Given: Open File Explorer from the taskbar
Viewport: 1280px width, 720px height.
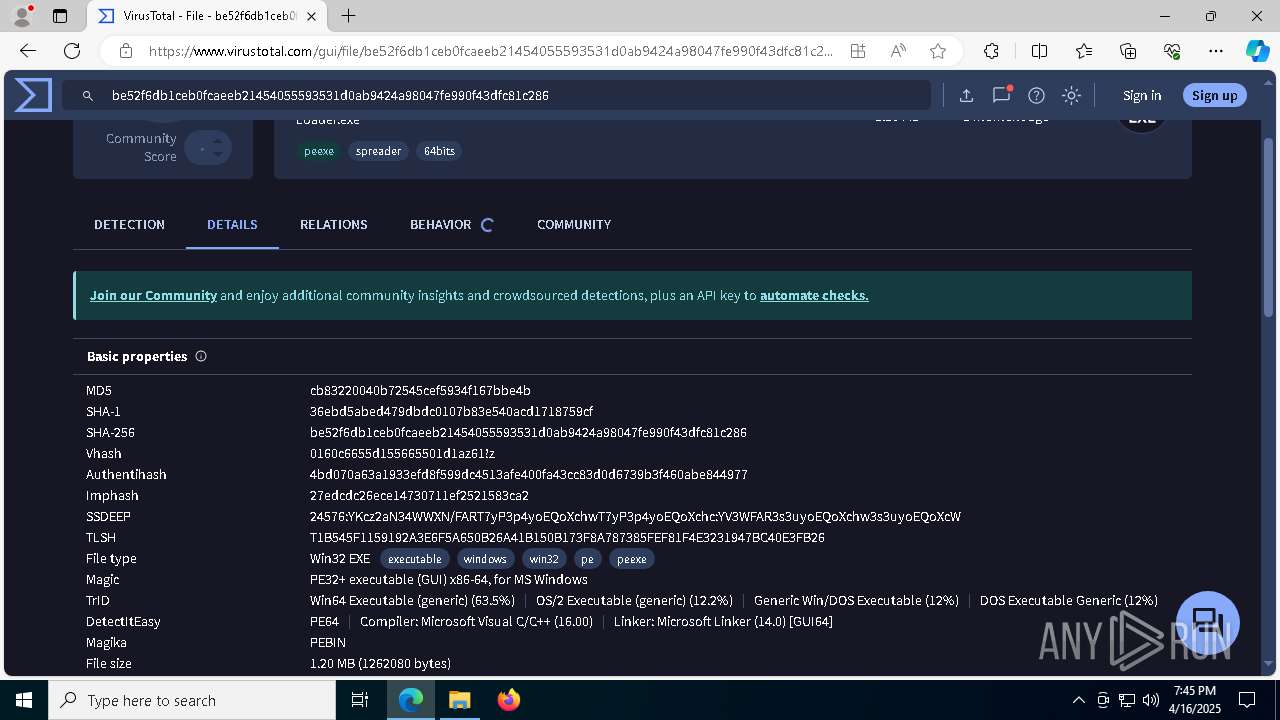Looking at the screenshot, I should pos(459,700).
